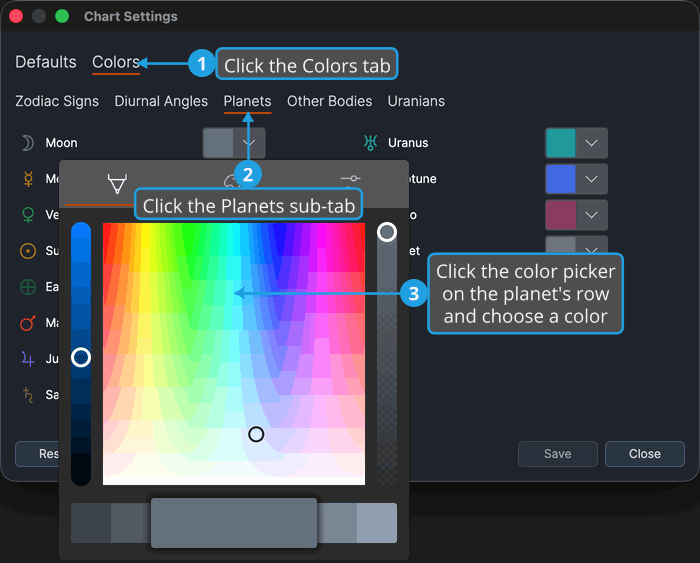
Task: Expand dropdown chevron beside maroon swatch
Action: (592, 215)
